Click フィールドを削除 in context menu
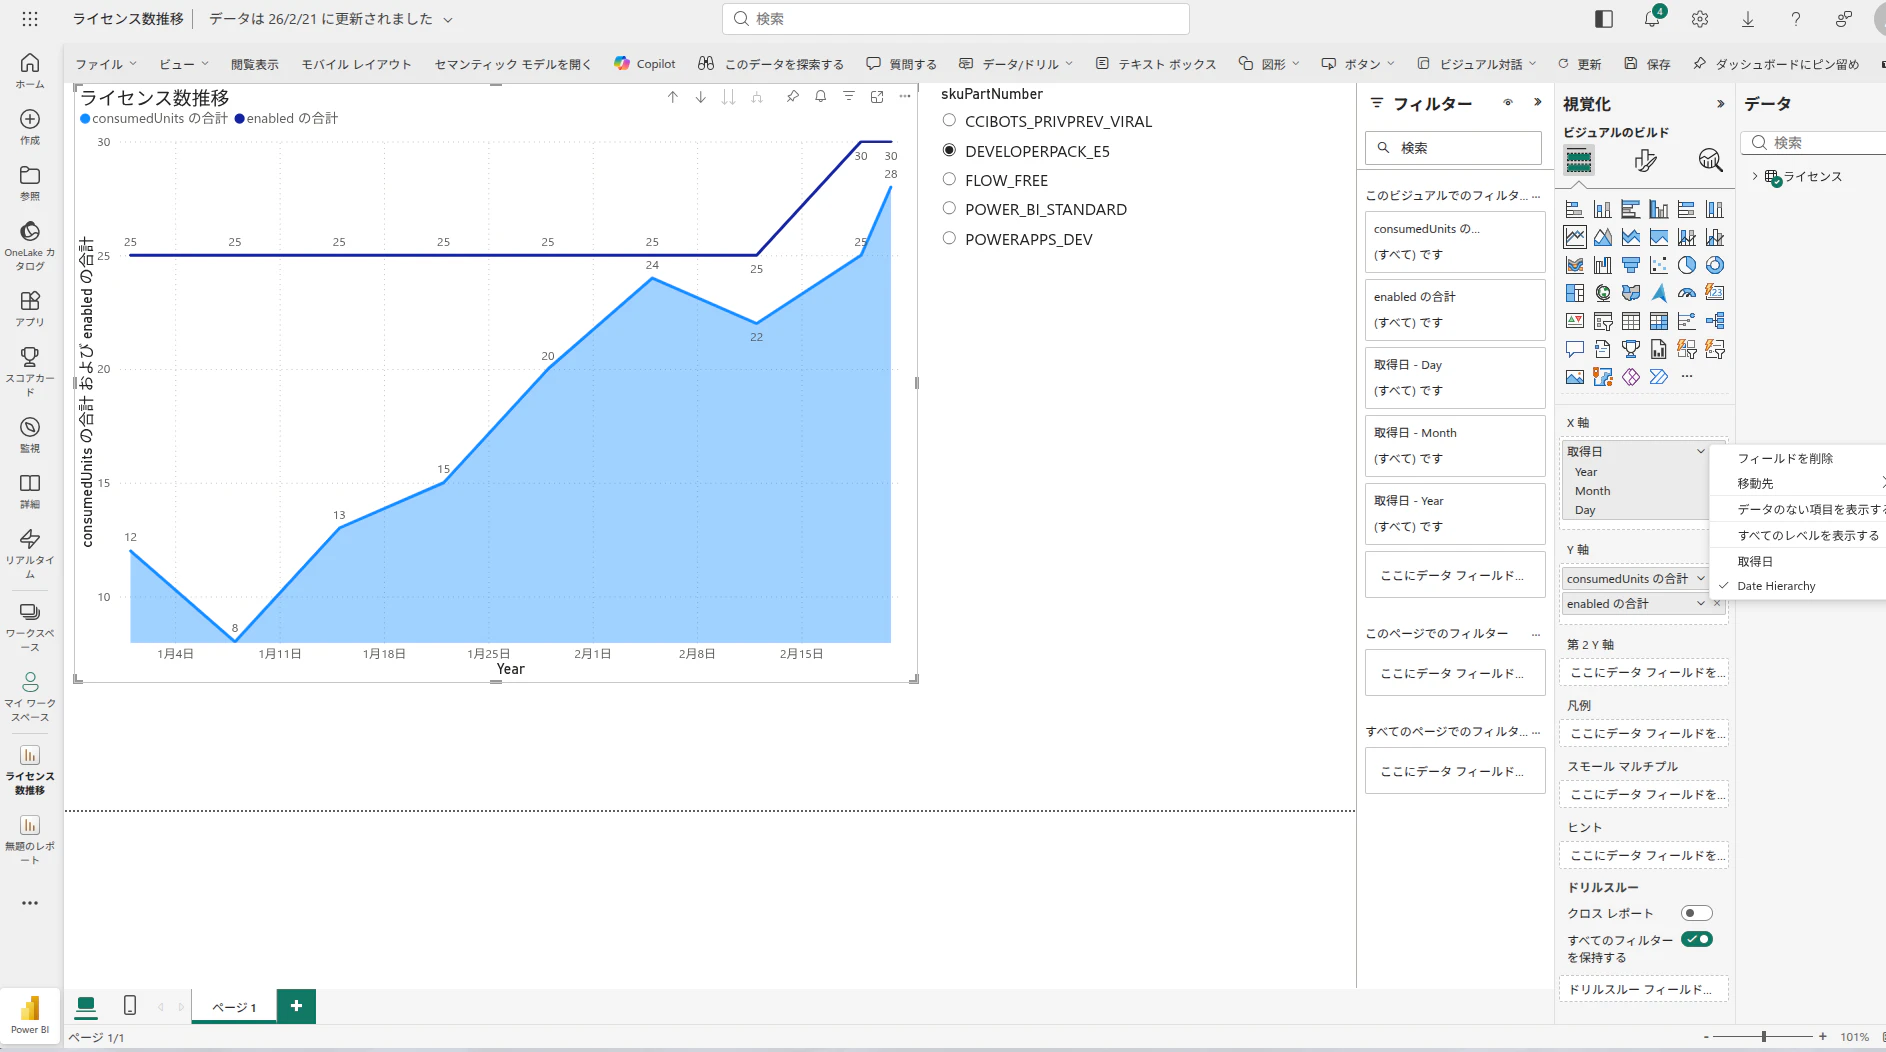Image resolution: width=1886 pixels, height=1052 pixels. [x=1785, y=458]
